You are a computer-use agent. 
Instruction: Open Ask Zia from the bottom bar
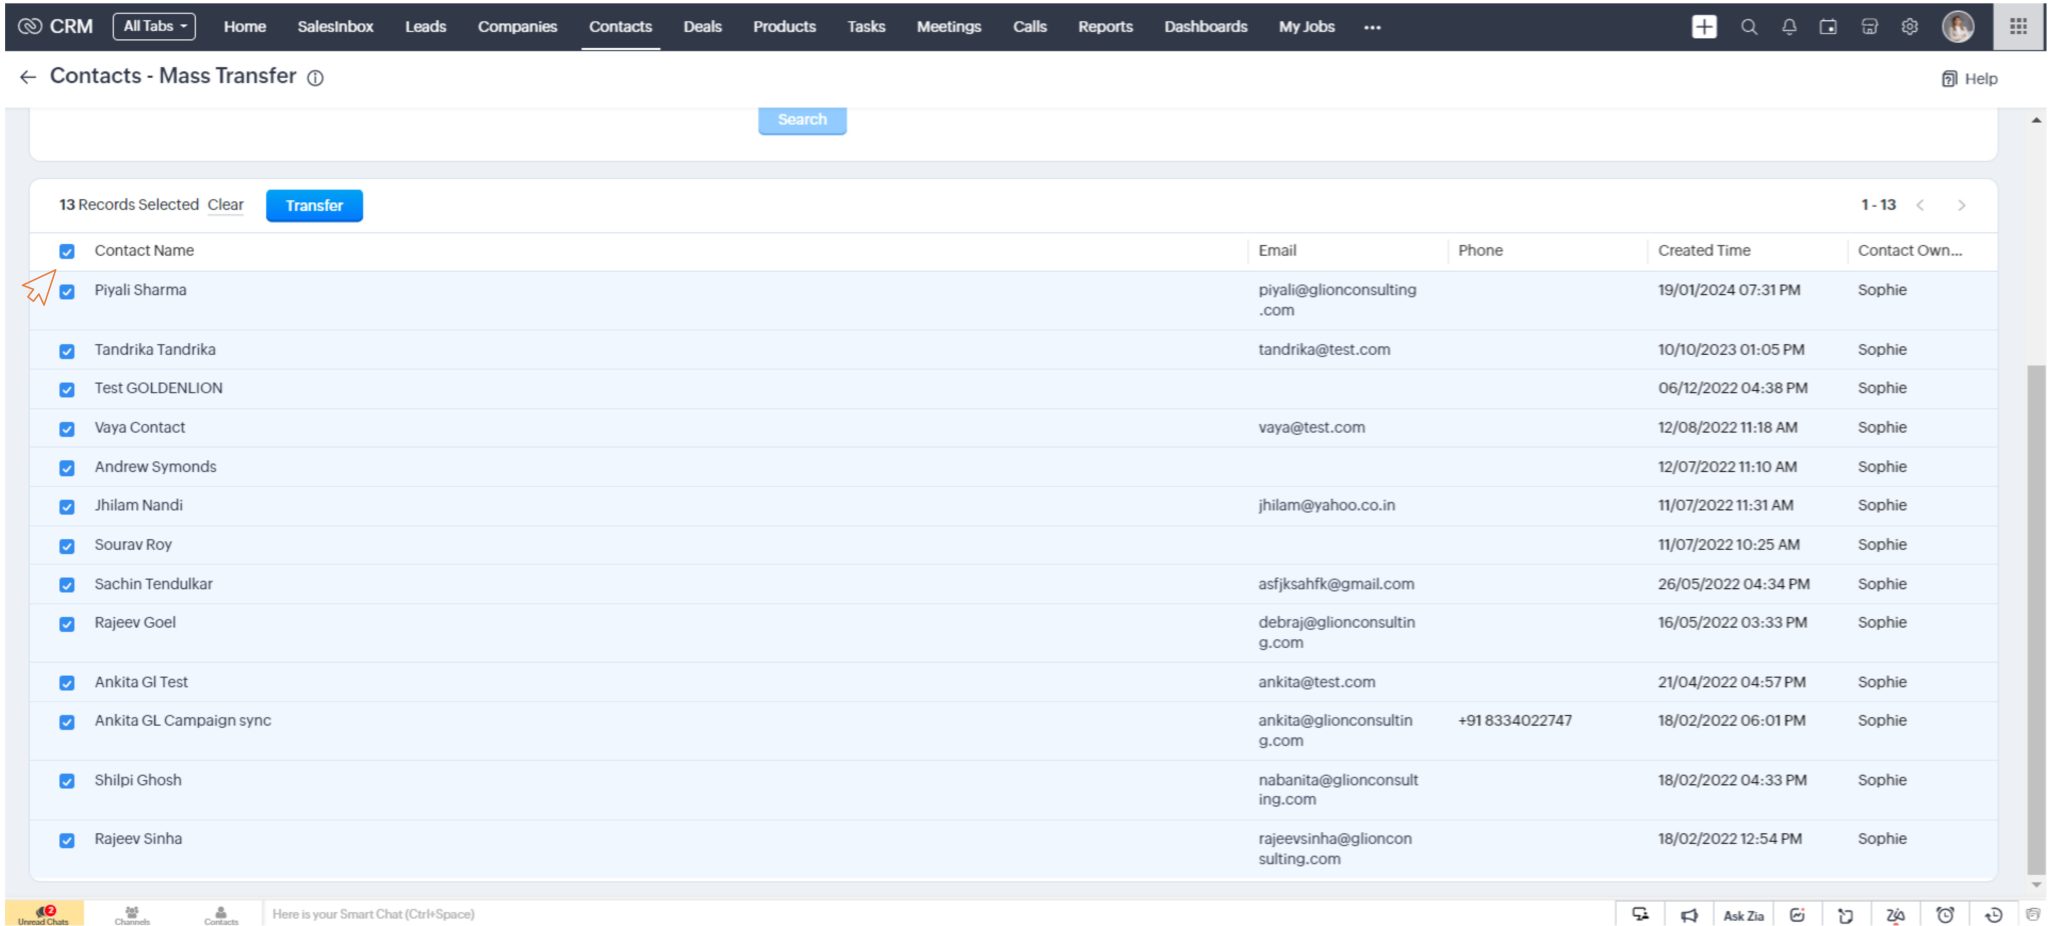(1743, 914)
